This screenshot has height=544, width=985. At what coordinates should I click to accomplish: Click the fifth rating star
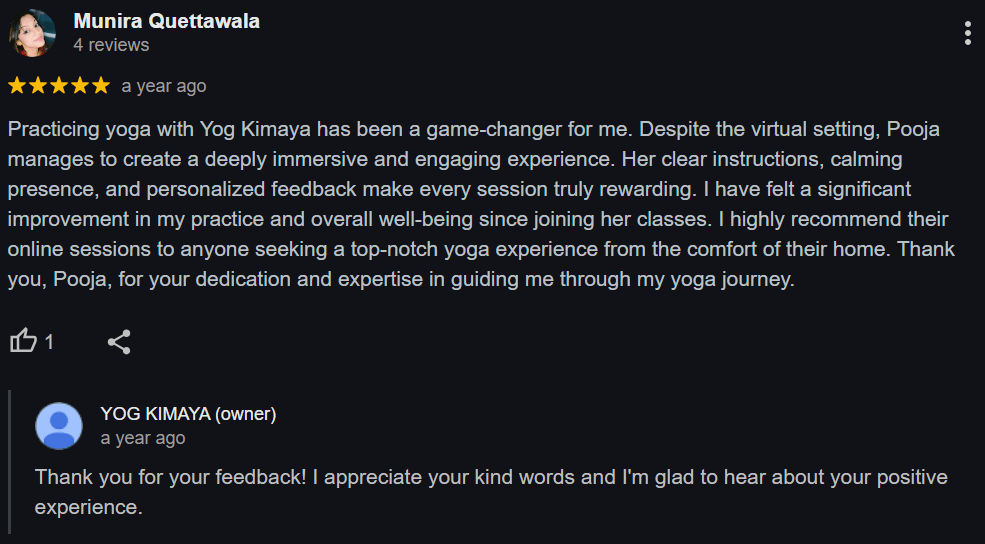coord(100,86)
